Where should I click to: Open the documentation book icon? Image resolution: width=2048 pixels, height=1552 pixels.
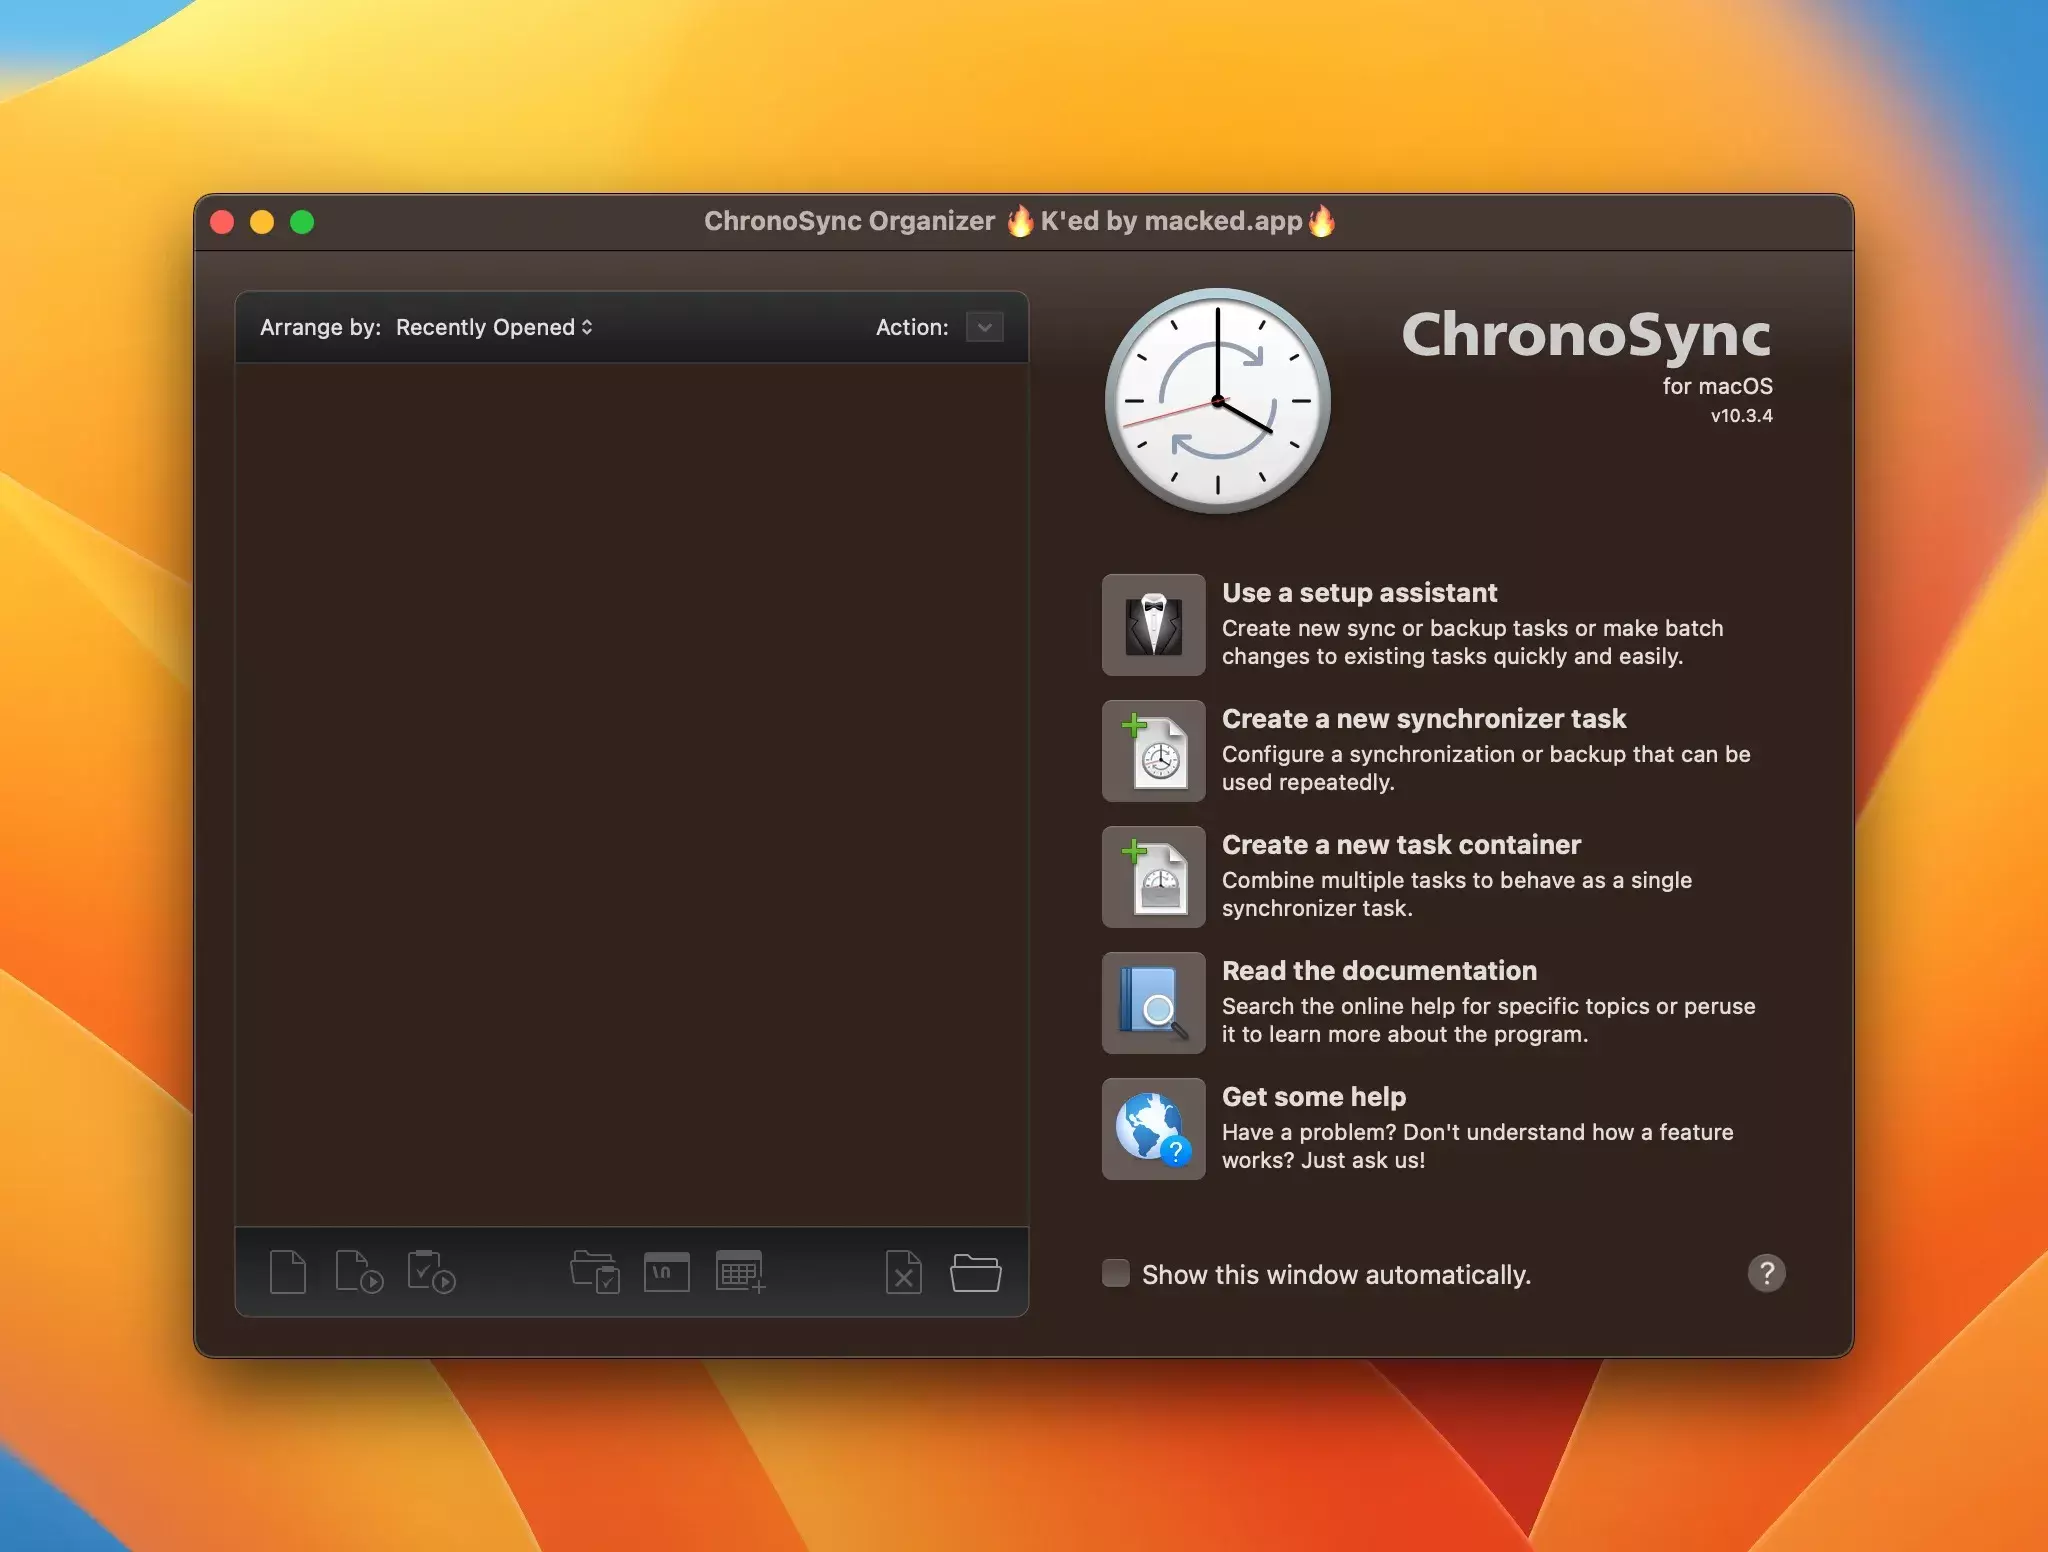(1153, 1003)
